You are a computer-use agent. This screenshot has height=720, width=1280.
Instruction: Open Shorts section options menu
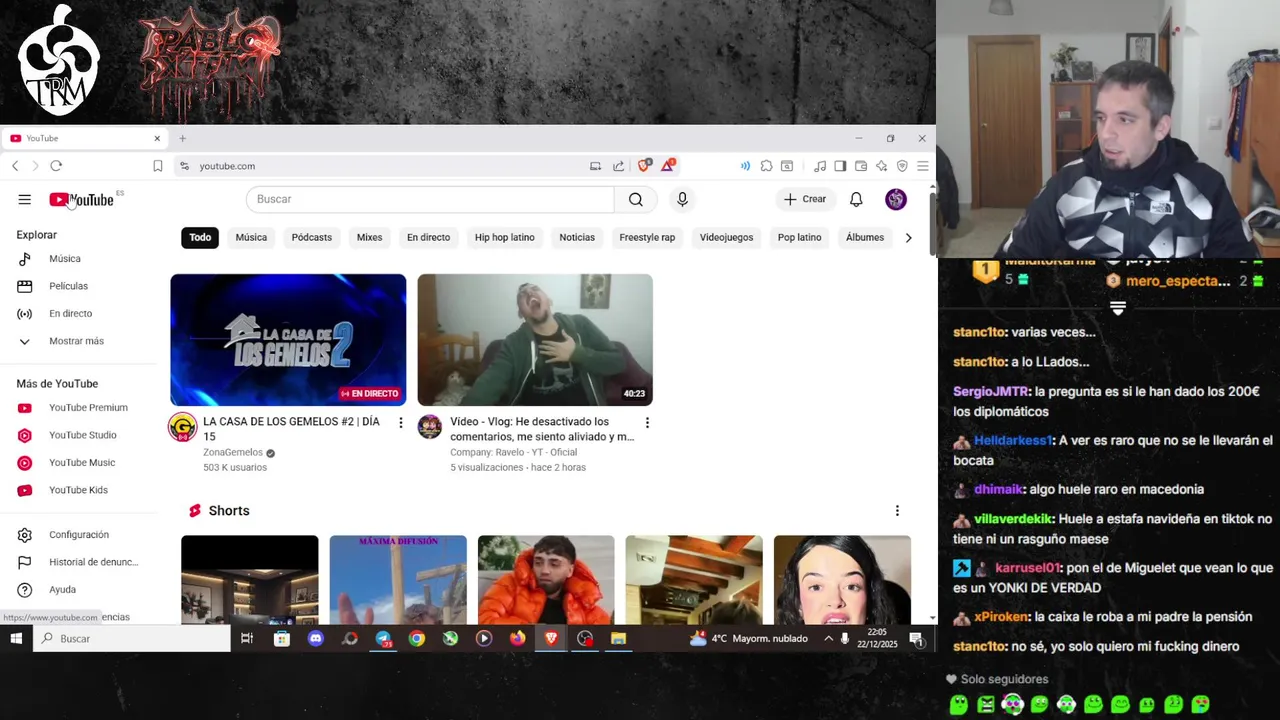coord(897,511)
